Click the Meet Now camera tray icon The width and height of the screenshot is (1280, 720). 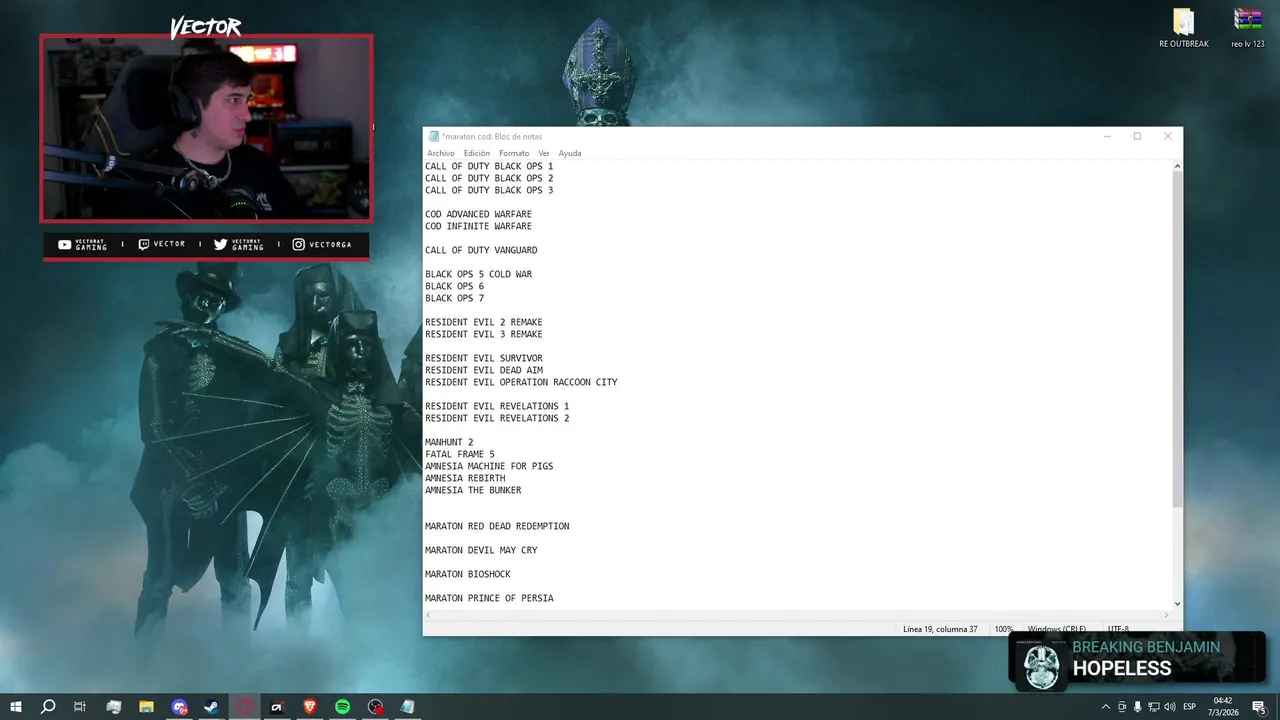[x=1121, y=707]
